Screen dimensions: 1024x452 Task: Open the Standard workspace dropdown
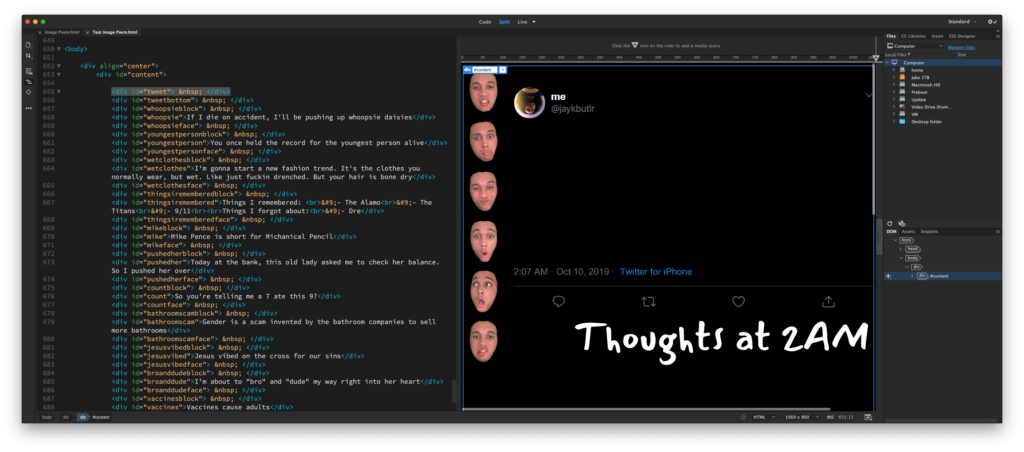(964, 21)
